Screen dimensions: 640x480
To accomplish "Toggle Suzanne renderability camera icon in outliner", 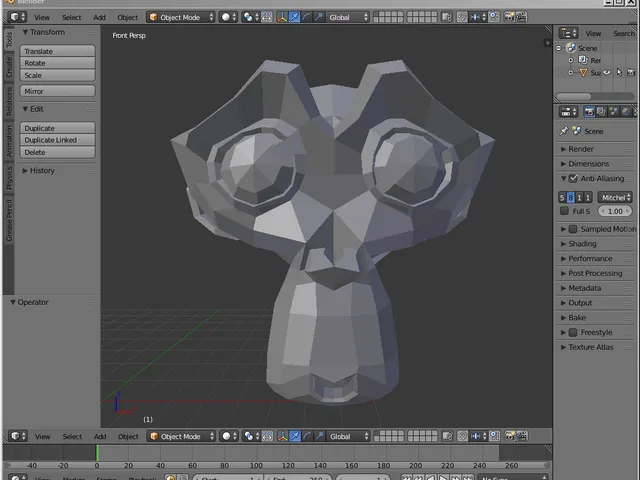I will tap(631, 73).
